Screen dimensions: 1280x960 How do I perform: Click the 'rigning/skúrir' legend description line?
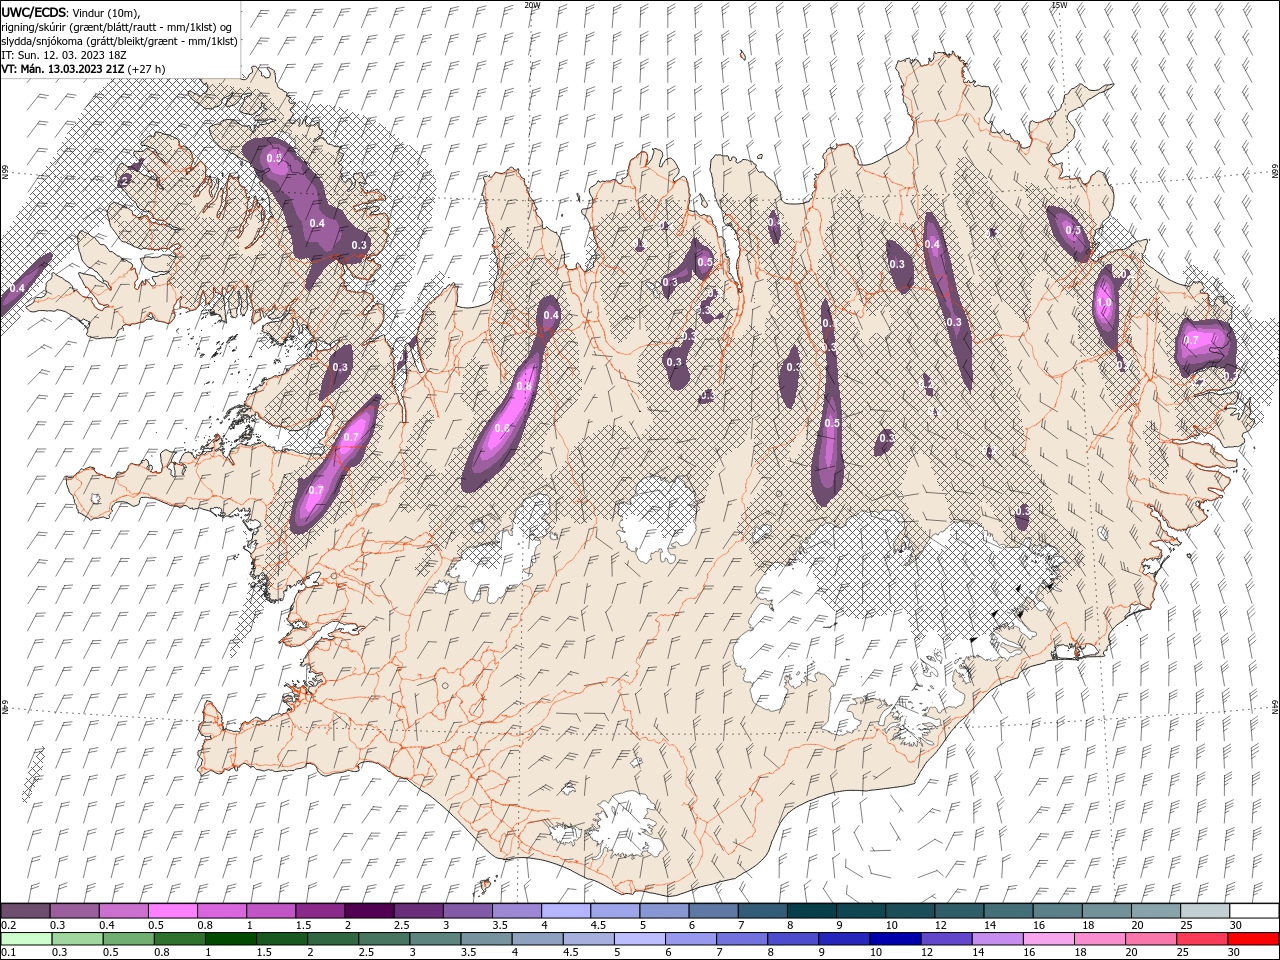point(118,26)
